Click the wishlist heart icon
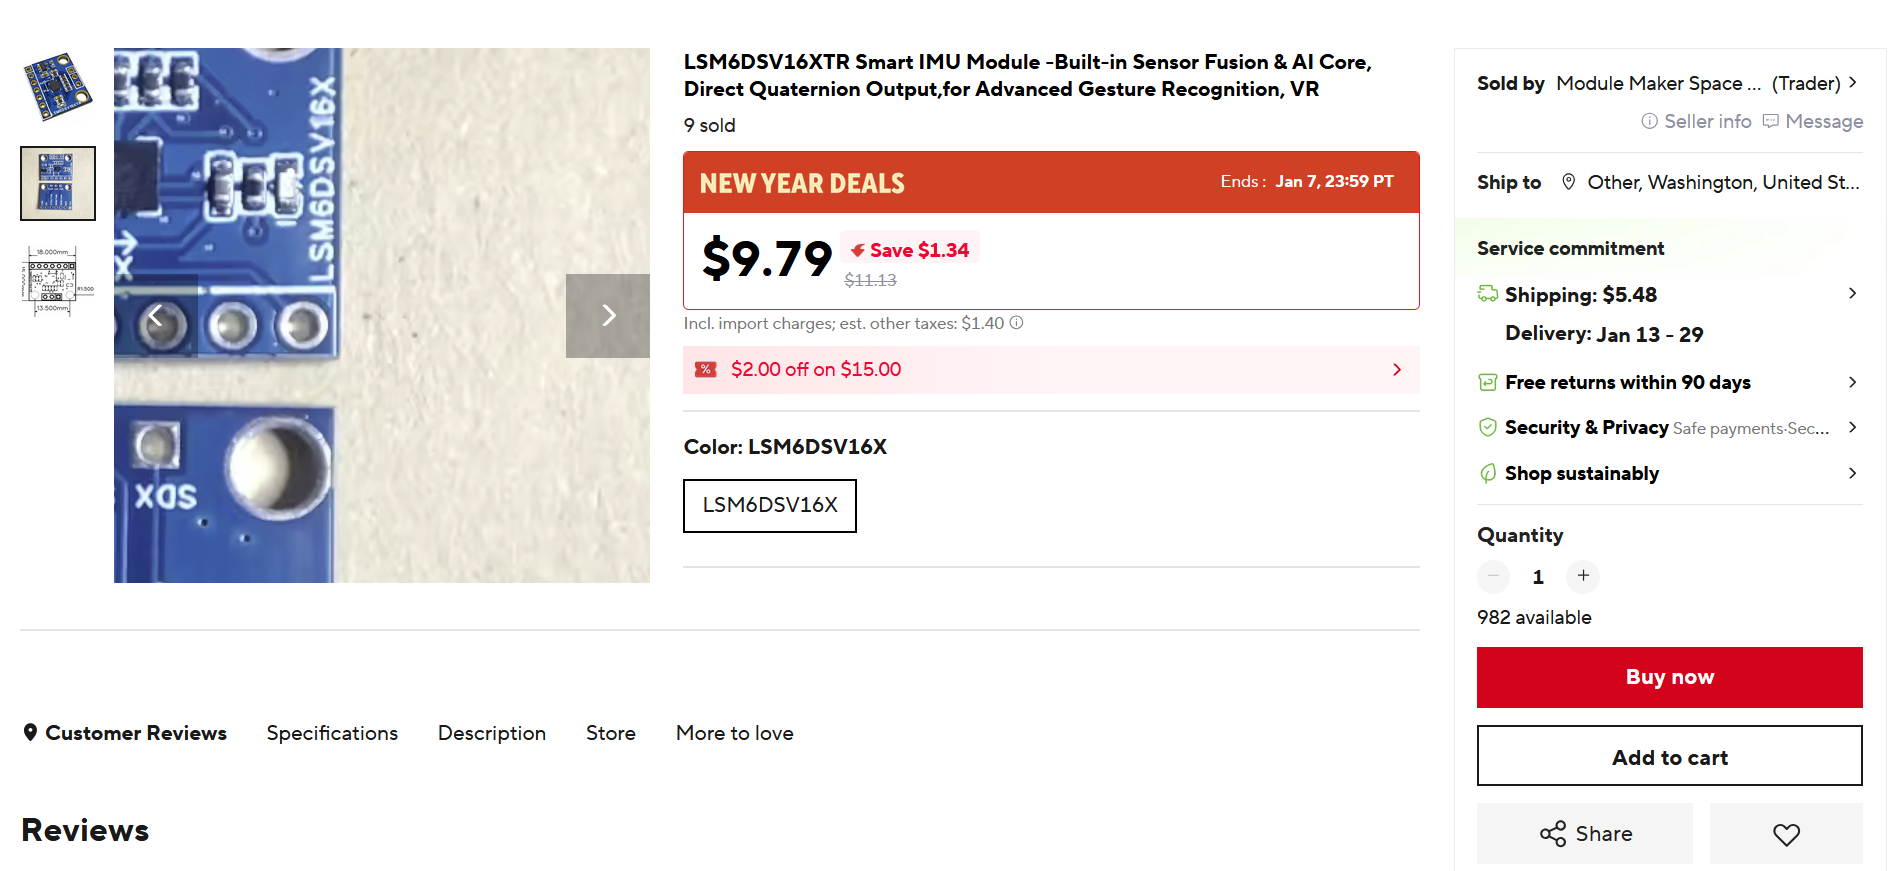The image size is (1898, 871). 1785,834
